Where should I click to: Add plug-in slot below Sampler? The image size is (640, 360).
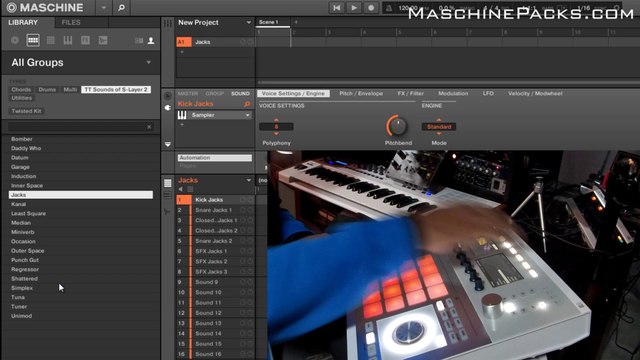tap(182, 124)
